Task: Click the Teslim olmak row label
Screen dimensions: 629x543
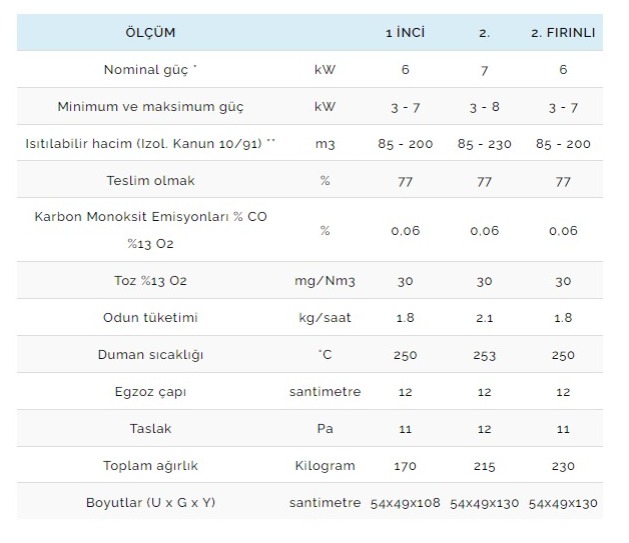Action: 150,181
